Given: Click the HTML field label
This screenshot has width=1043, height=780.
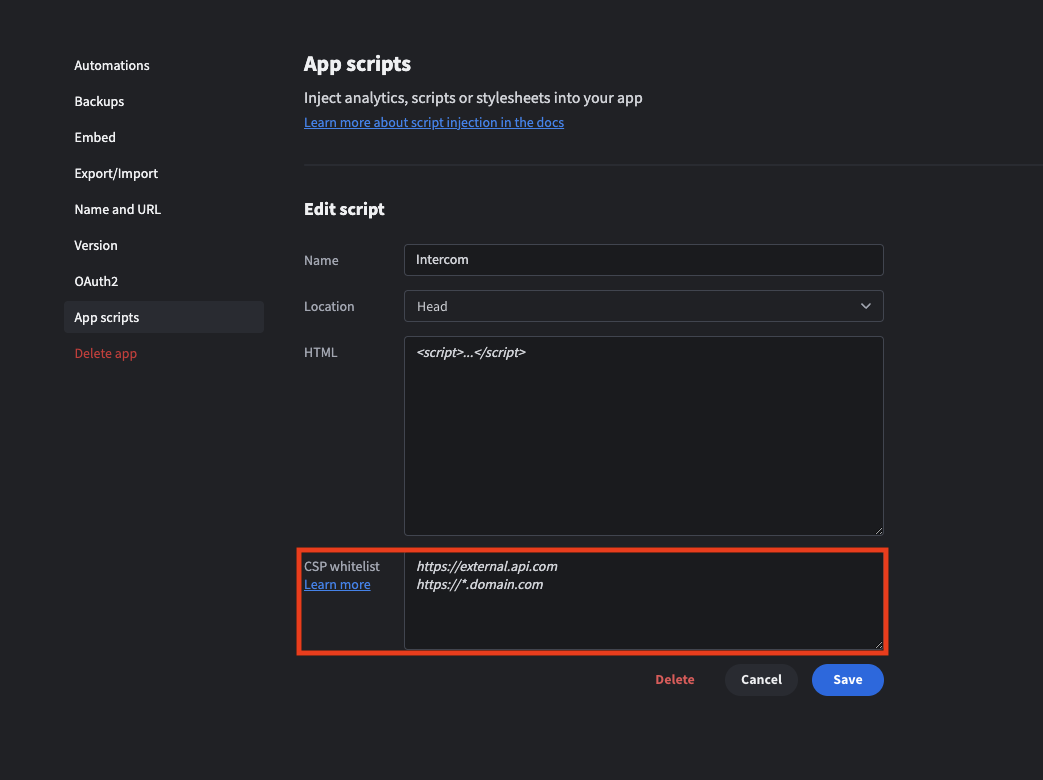Looking at the screenshot, I should tap(321, 352).
